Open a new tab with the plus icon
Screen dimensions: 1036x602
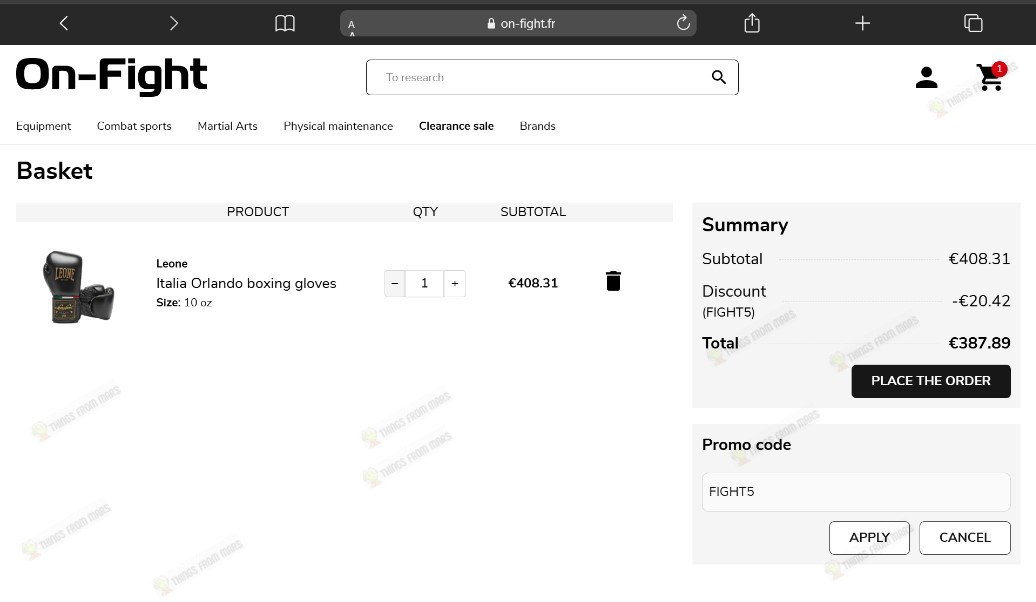(862, 24)
